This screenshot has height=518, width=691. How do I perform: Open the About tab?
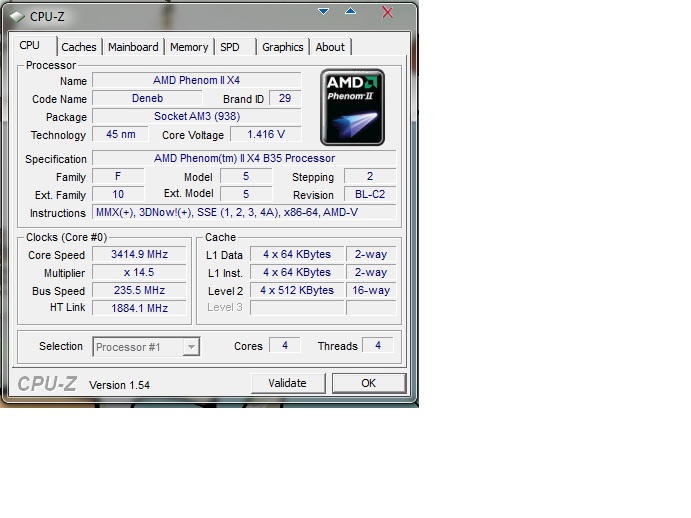(x=330, y=47)
